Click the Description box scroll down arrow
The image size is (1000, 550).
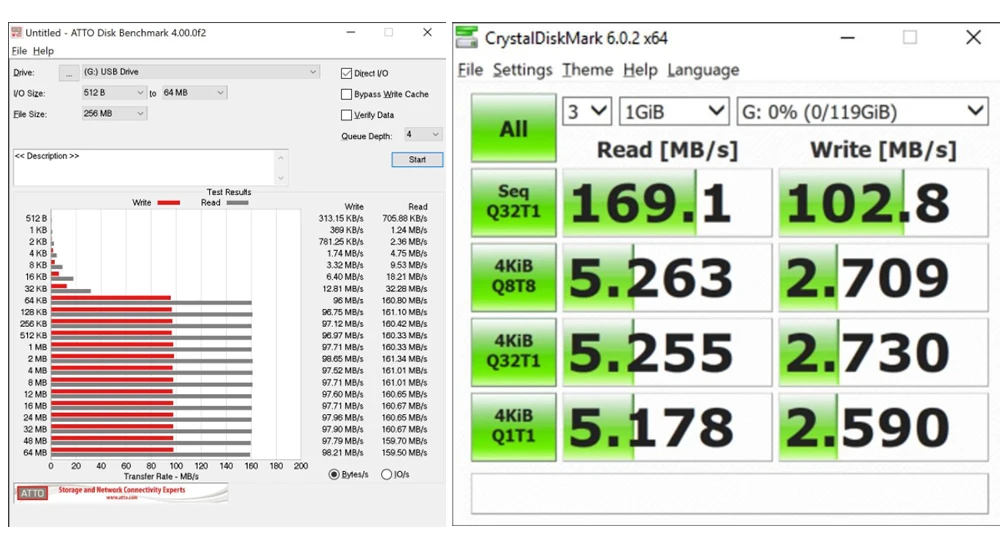pyautogui.click(x=281, y=179)
